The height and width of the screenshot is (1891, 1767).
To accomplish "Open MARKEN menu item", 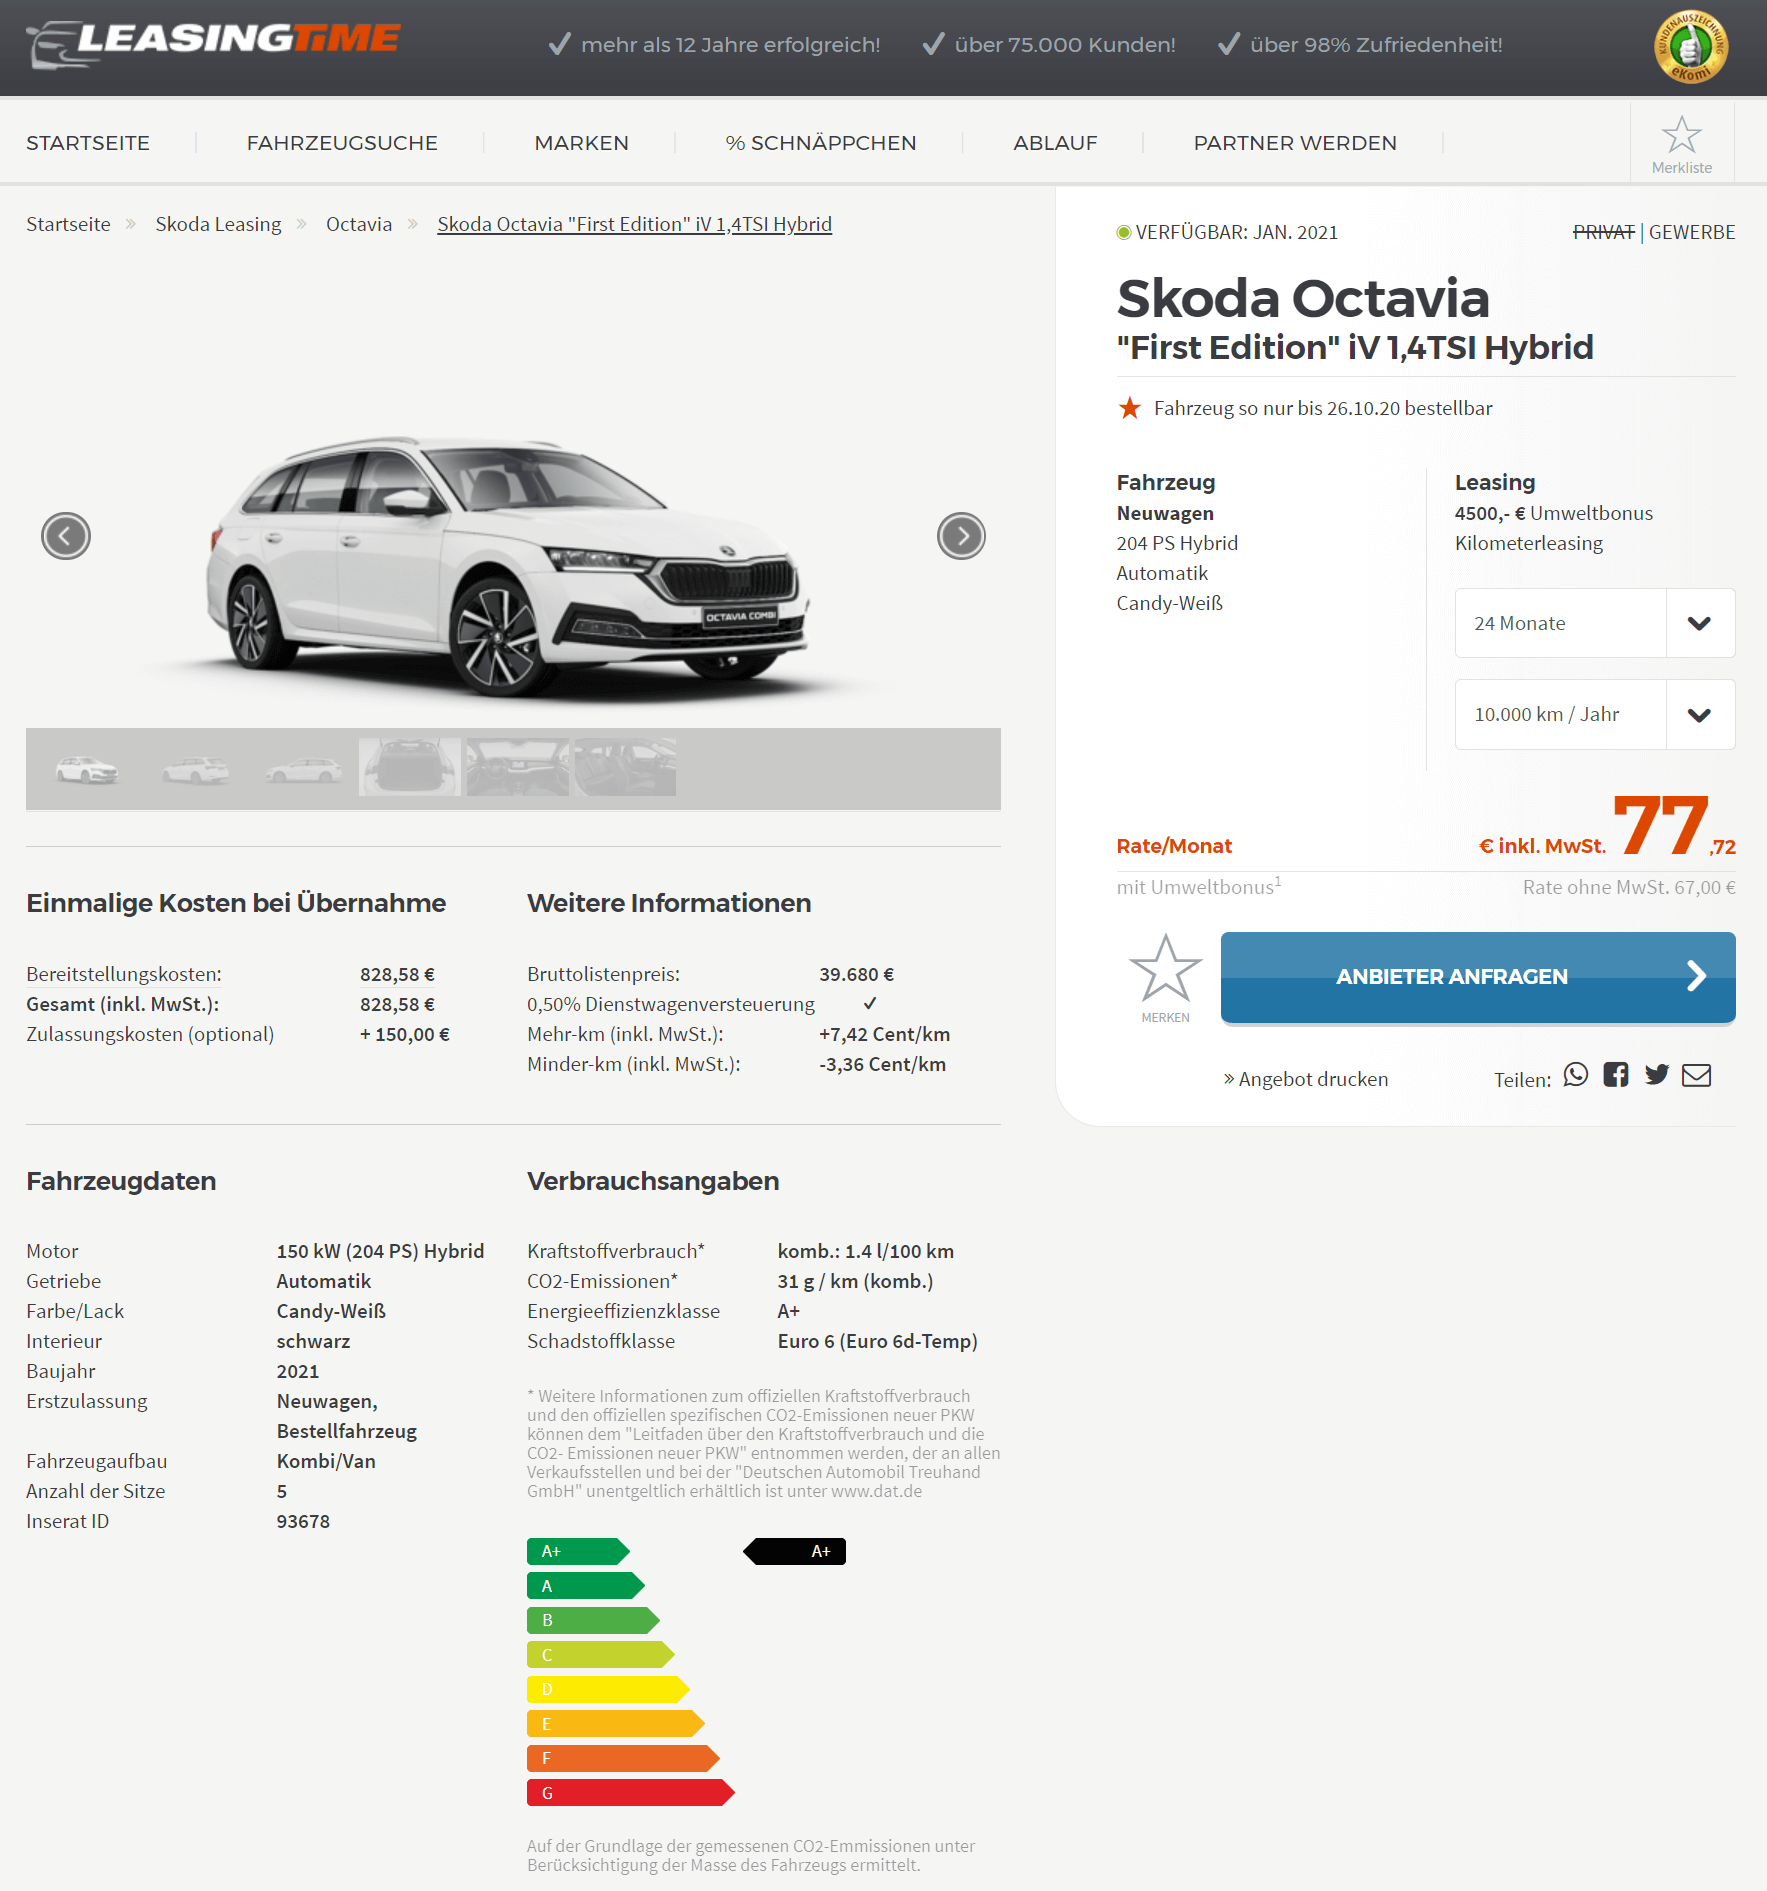I will click(x=581, y=143).
